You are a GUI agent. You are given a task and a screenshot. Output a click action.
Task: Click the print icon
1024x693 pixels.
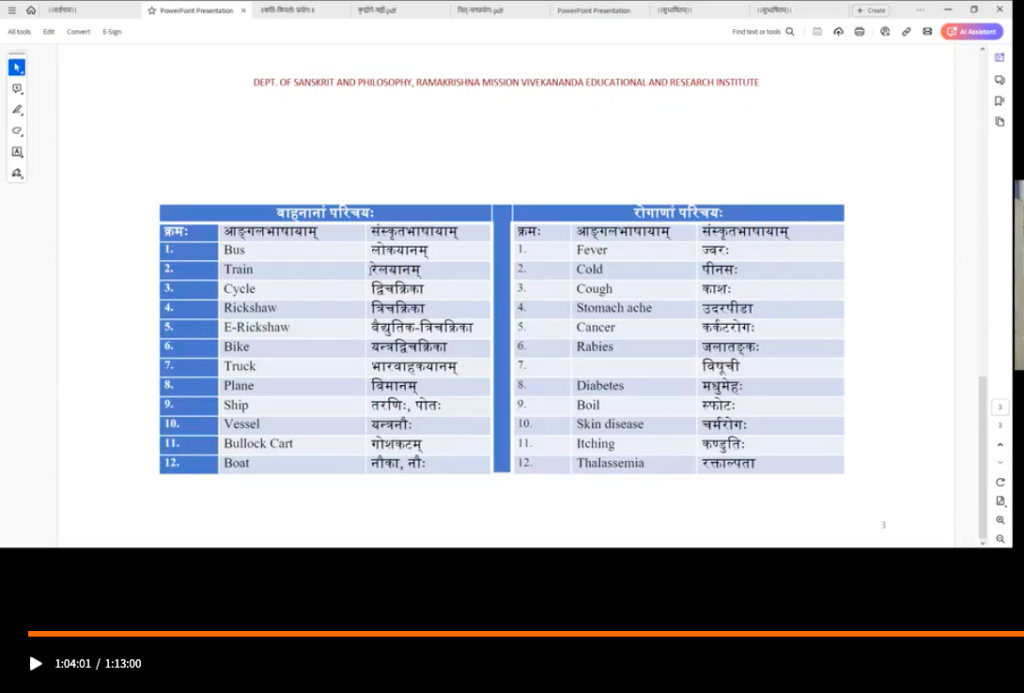tap(860, 32)
